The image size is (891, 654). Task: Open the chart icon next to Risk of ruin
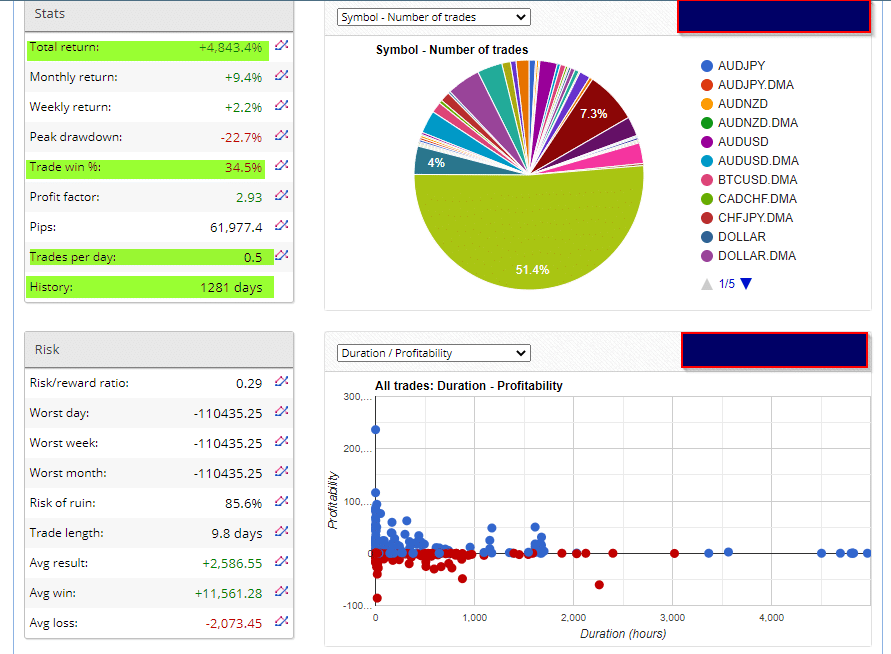click(x=281, y=502)
